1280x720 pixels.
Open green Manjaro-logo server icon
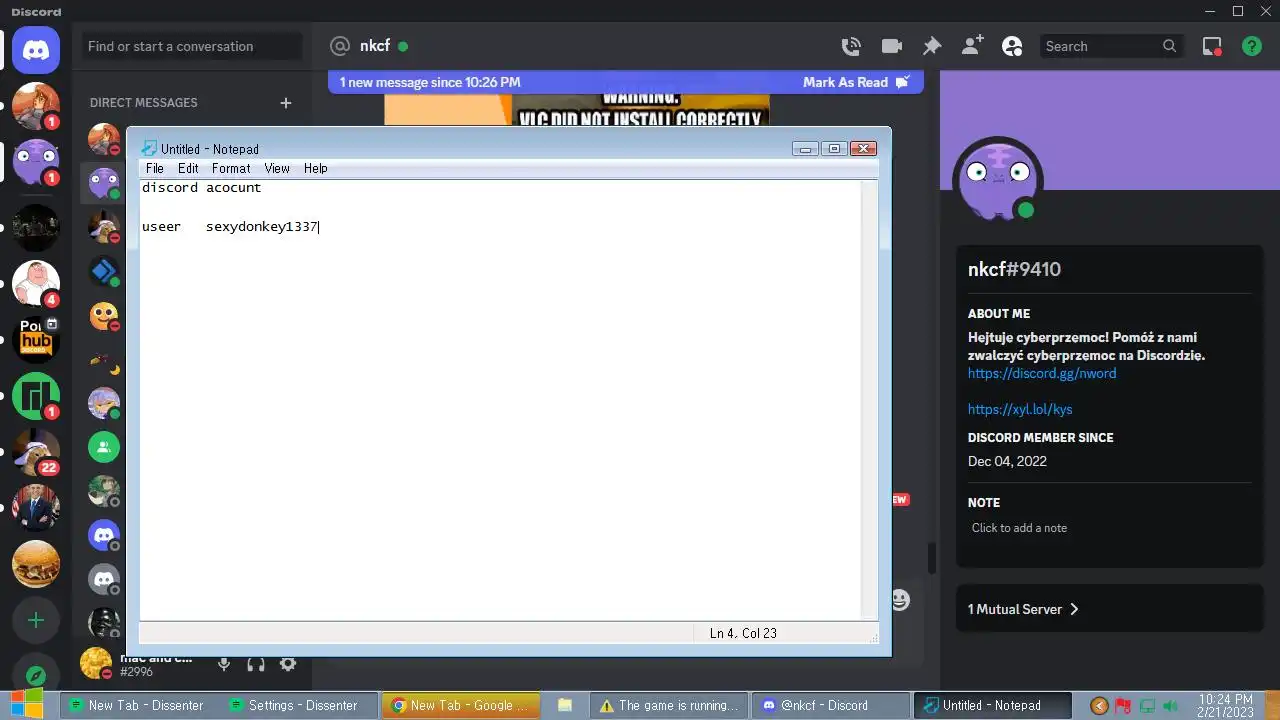click(36, 397)
